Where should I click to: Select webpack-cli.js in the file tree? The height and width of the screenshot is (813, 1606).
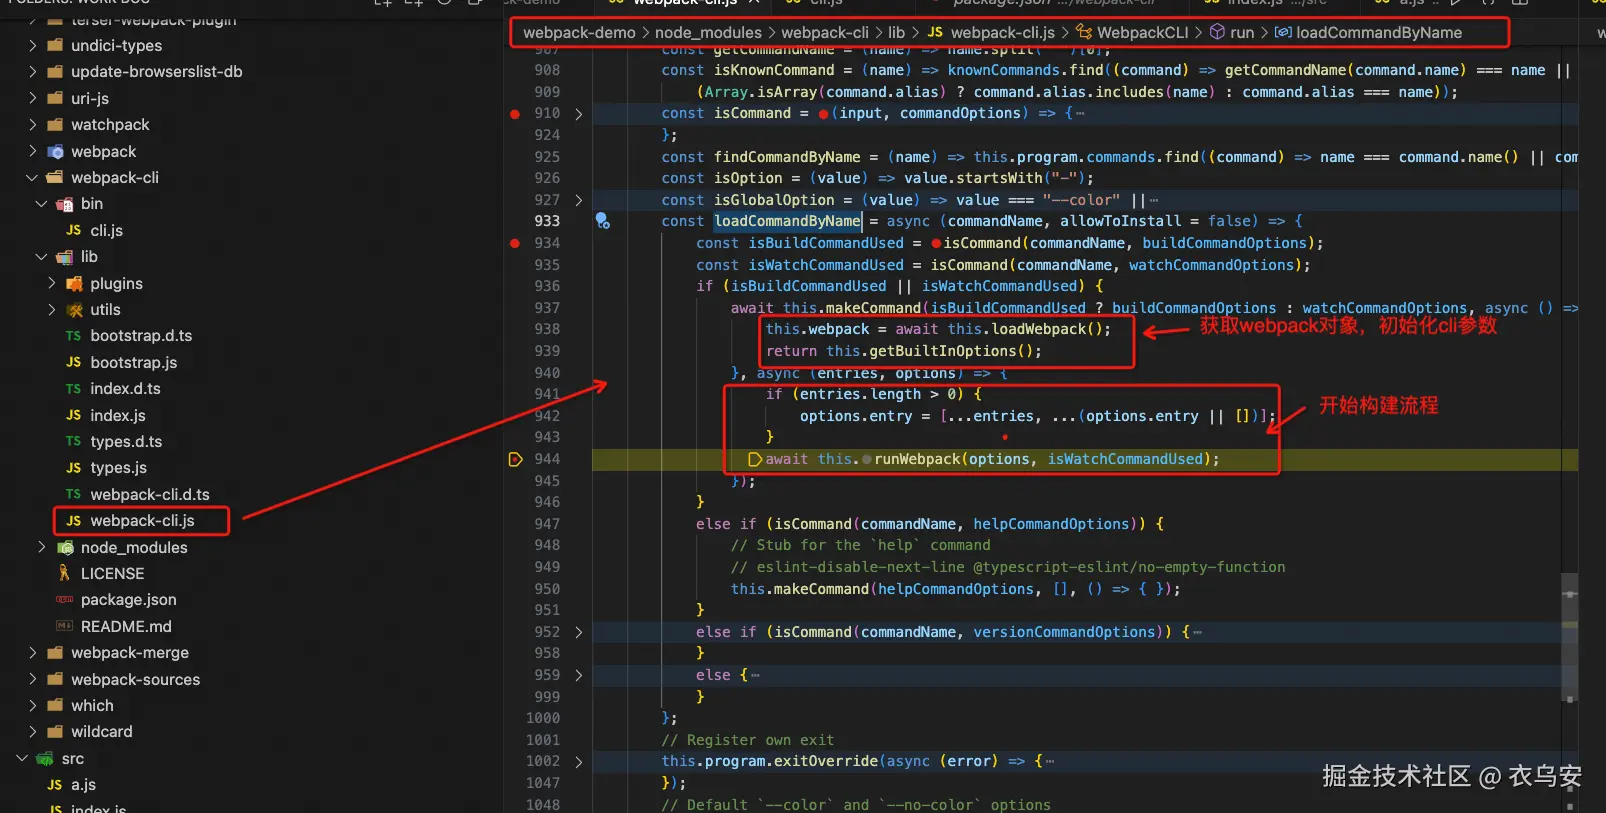(142, 521)
